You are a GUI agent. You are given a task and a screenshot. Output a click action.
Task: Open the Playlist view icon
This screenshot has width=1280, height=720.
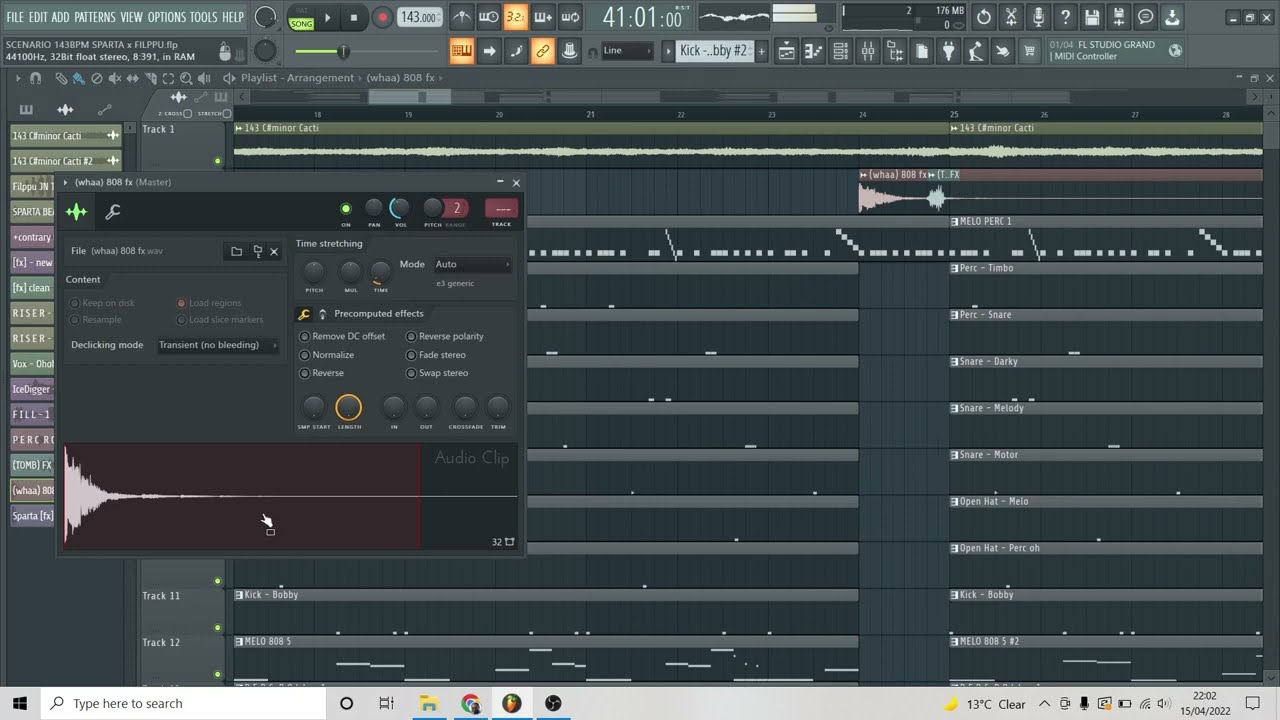pos(786,51)
